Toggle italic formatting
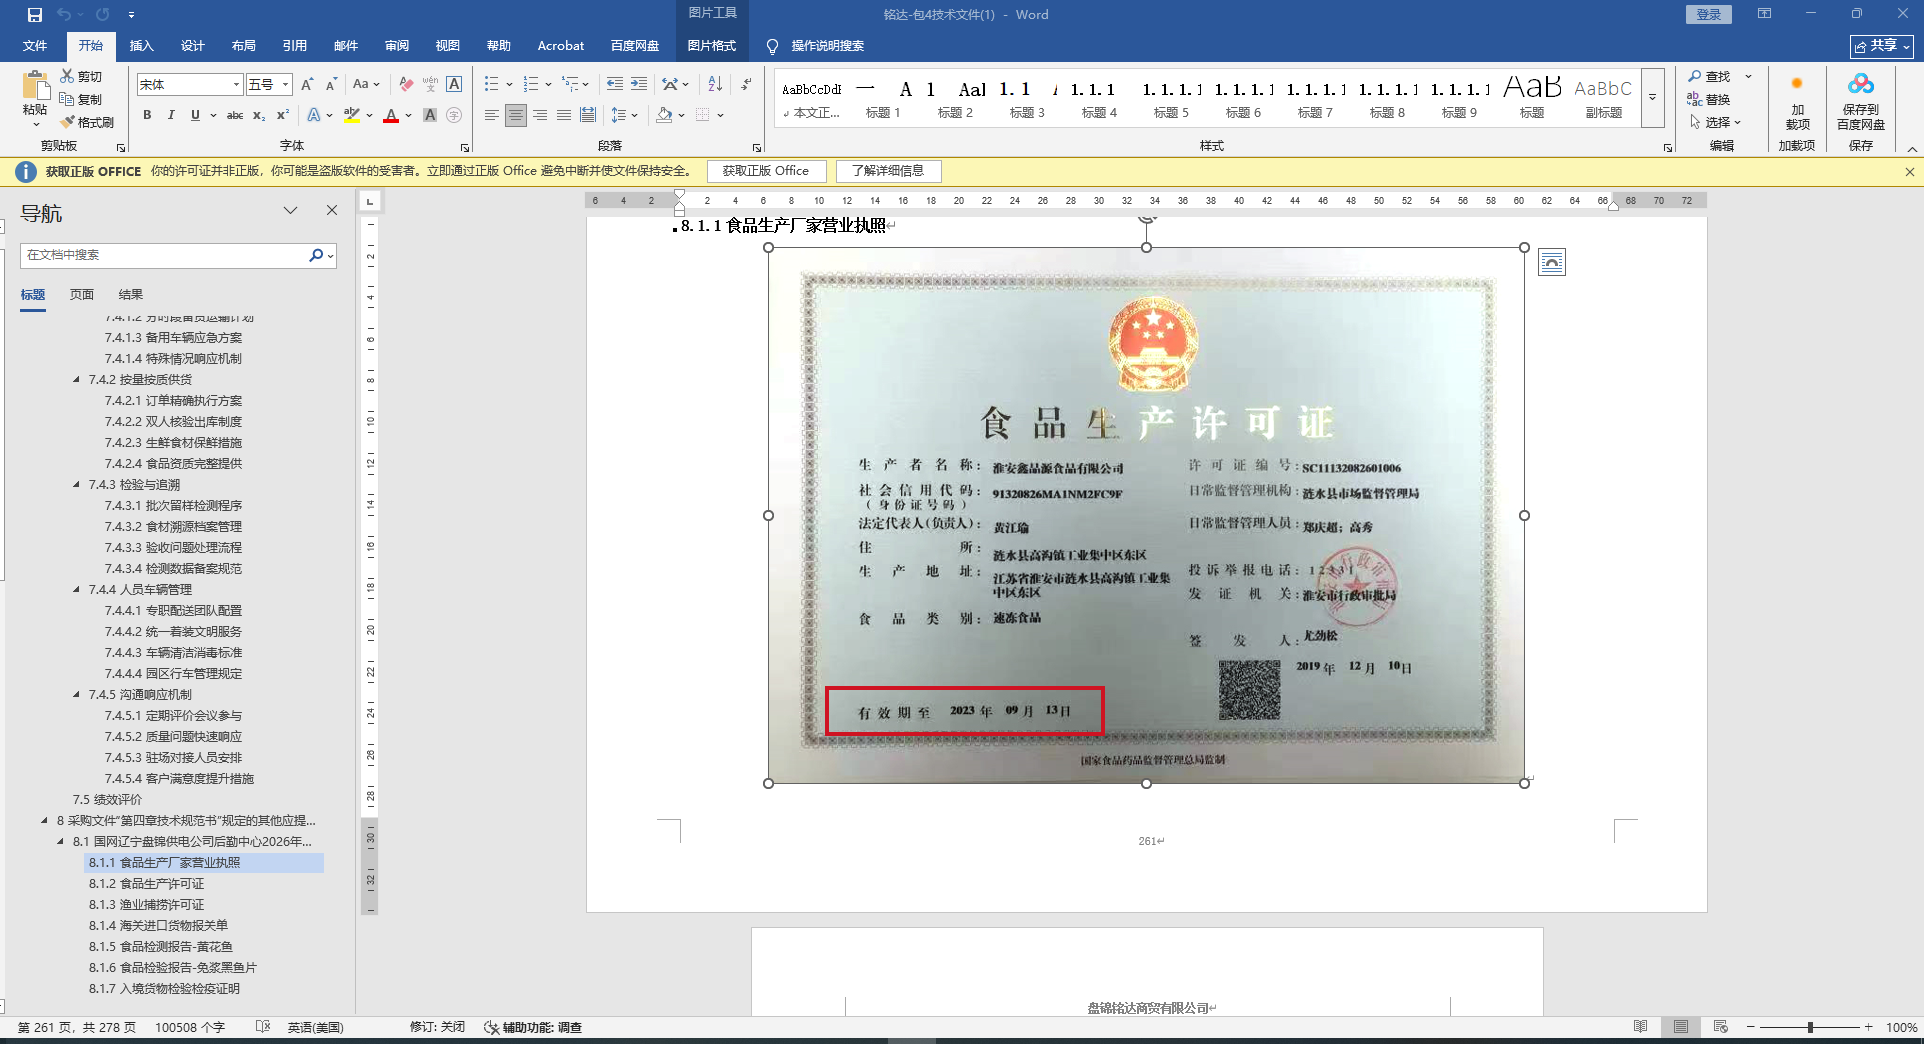Viewport: 1924px width, 1044px height. pos(171,115)
